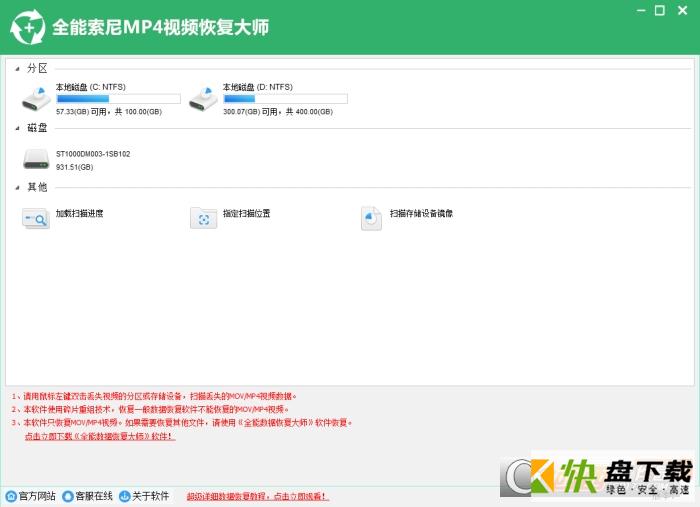Click the ST1000DM003-1SB102 disk name
Viewport: 700px width, 507px height.
tap(93, 154)
